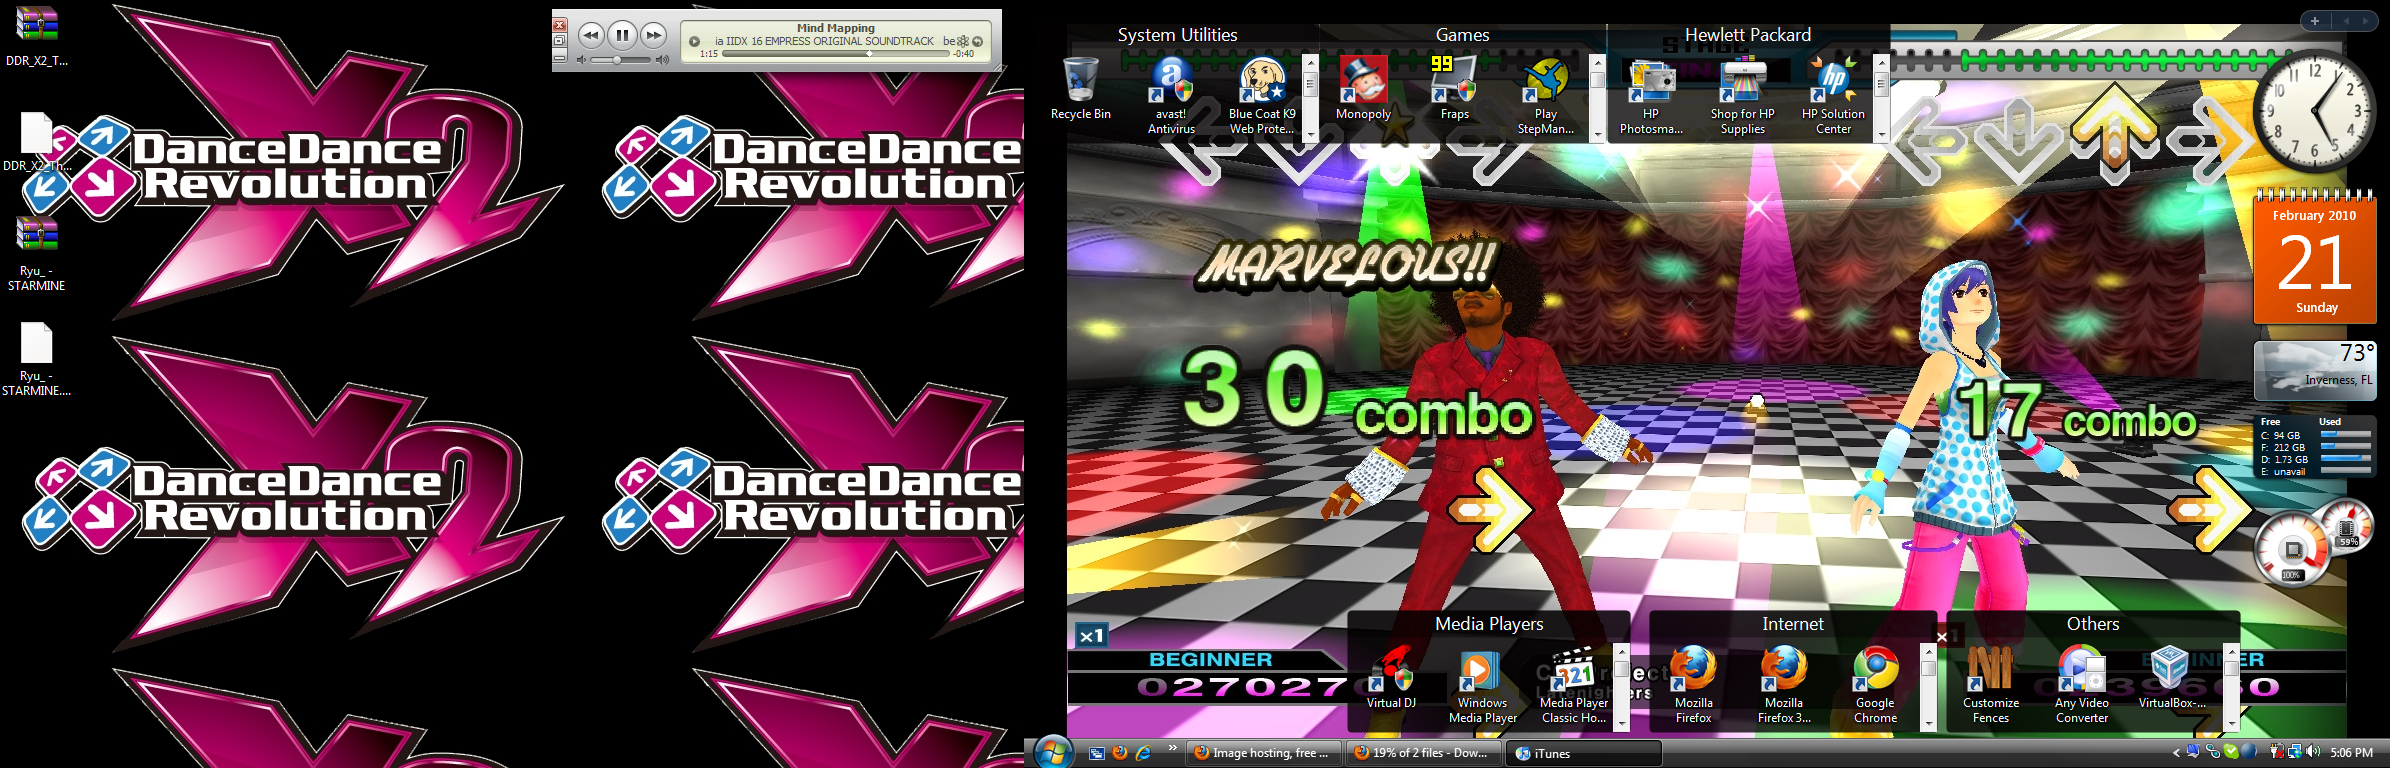Click the volume speaker icon in system tray
This screenshot has height=768, width=2390.
pyautogui.click(x=2313, y=752)
